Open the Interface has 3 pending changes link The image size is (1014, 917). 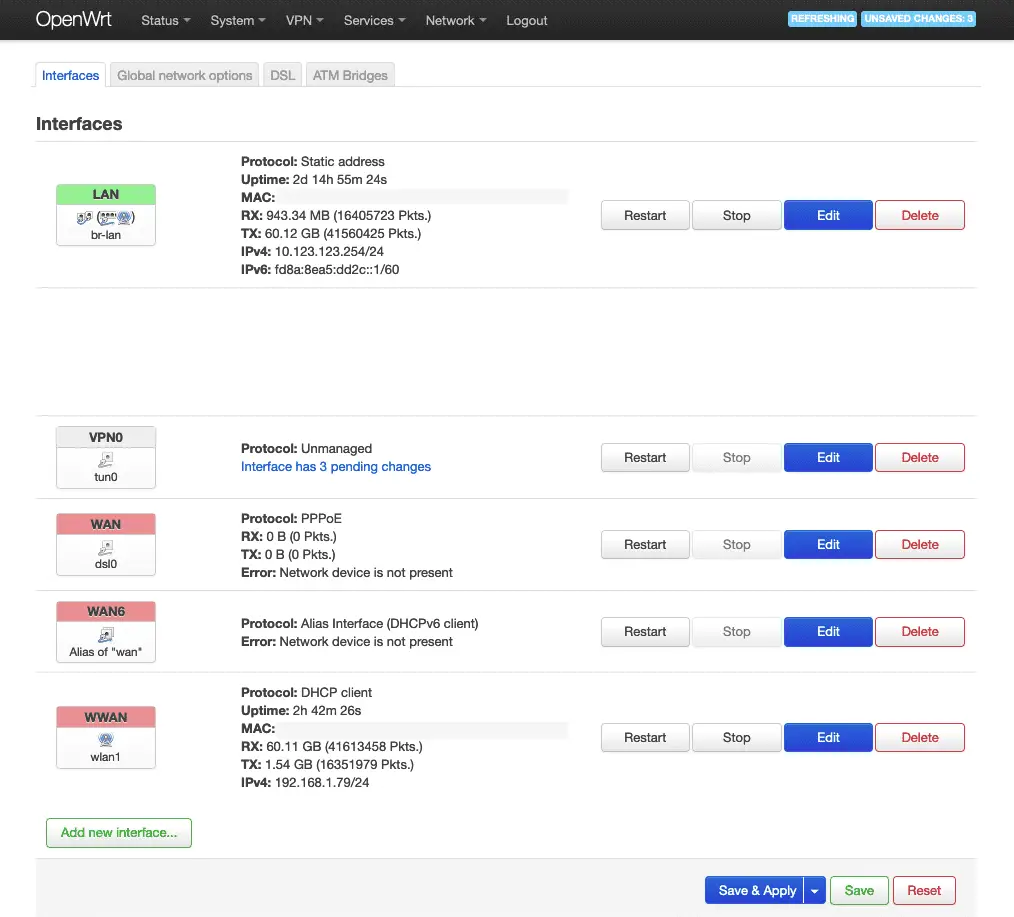pos(335,466)
